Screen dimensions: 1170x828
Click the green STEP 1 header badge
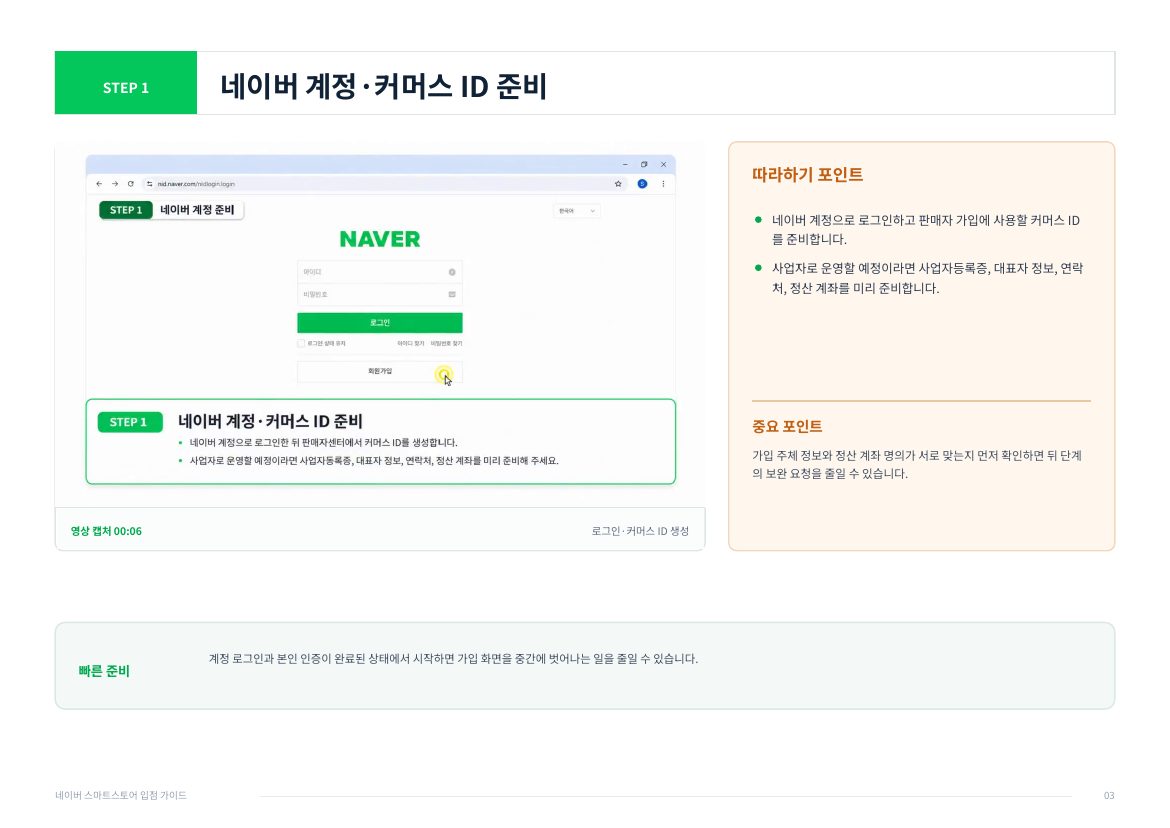[x=126, y=83]
